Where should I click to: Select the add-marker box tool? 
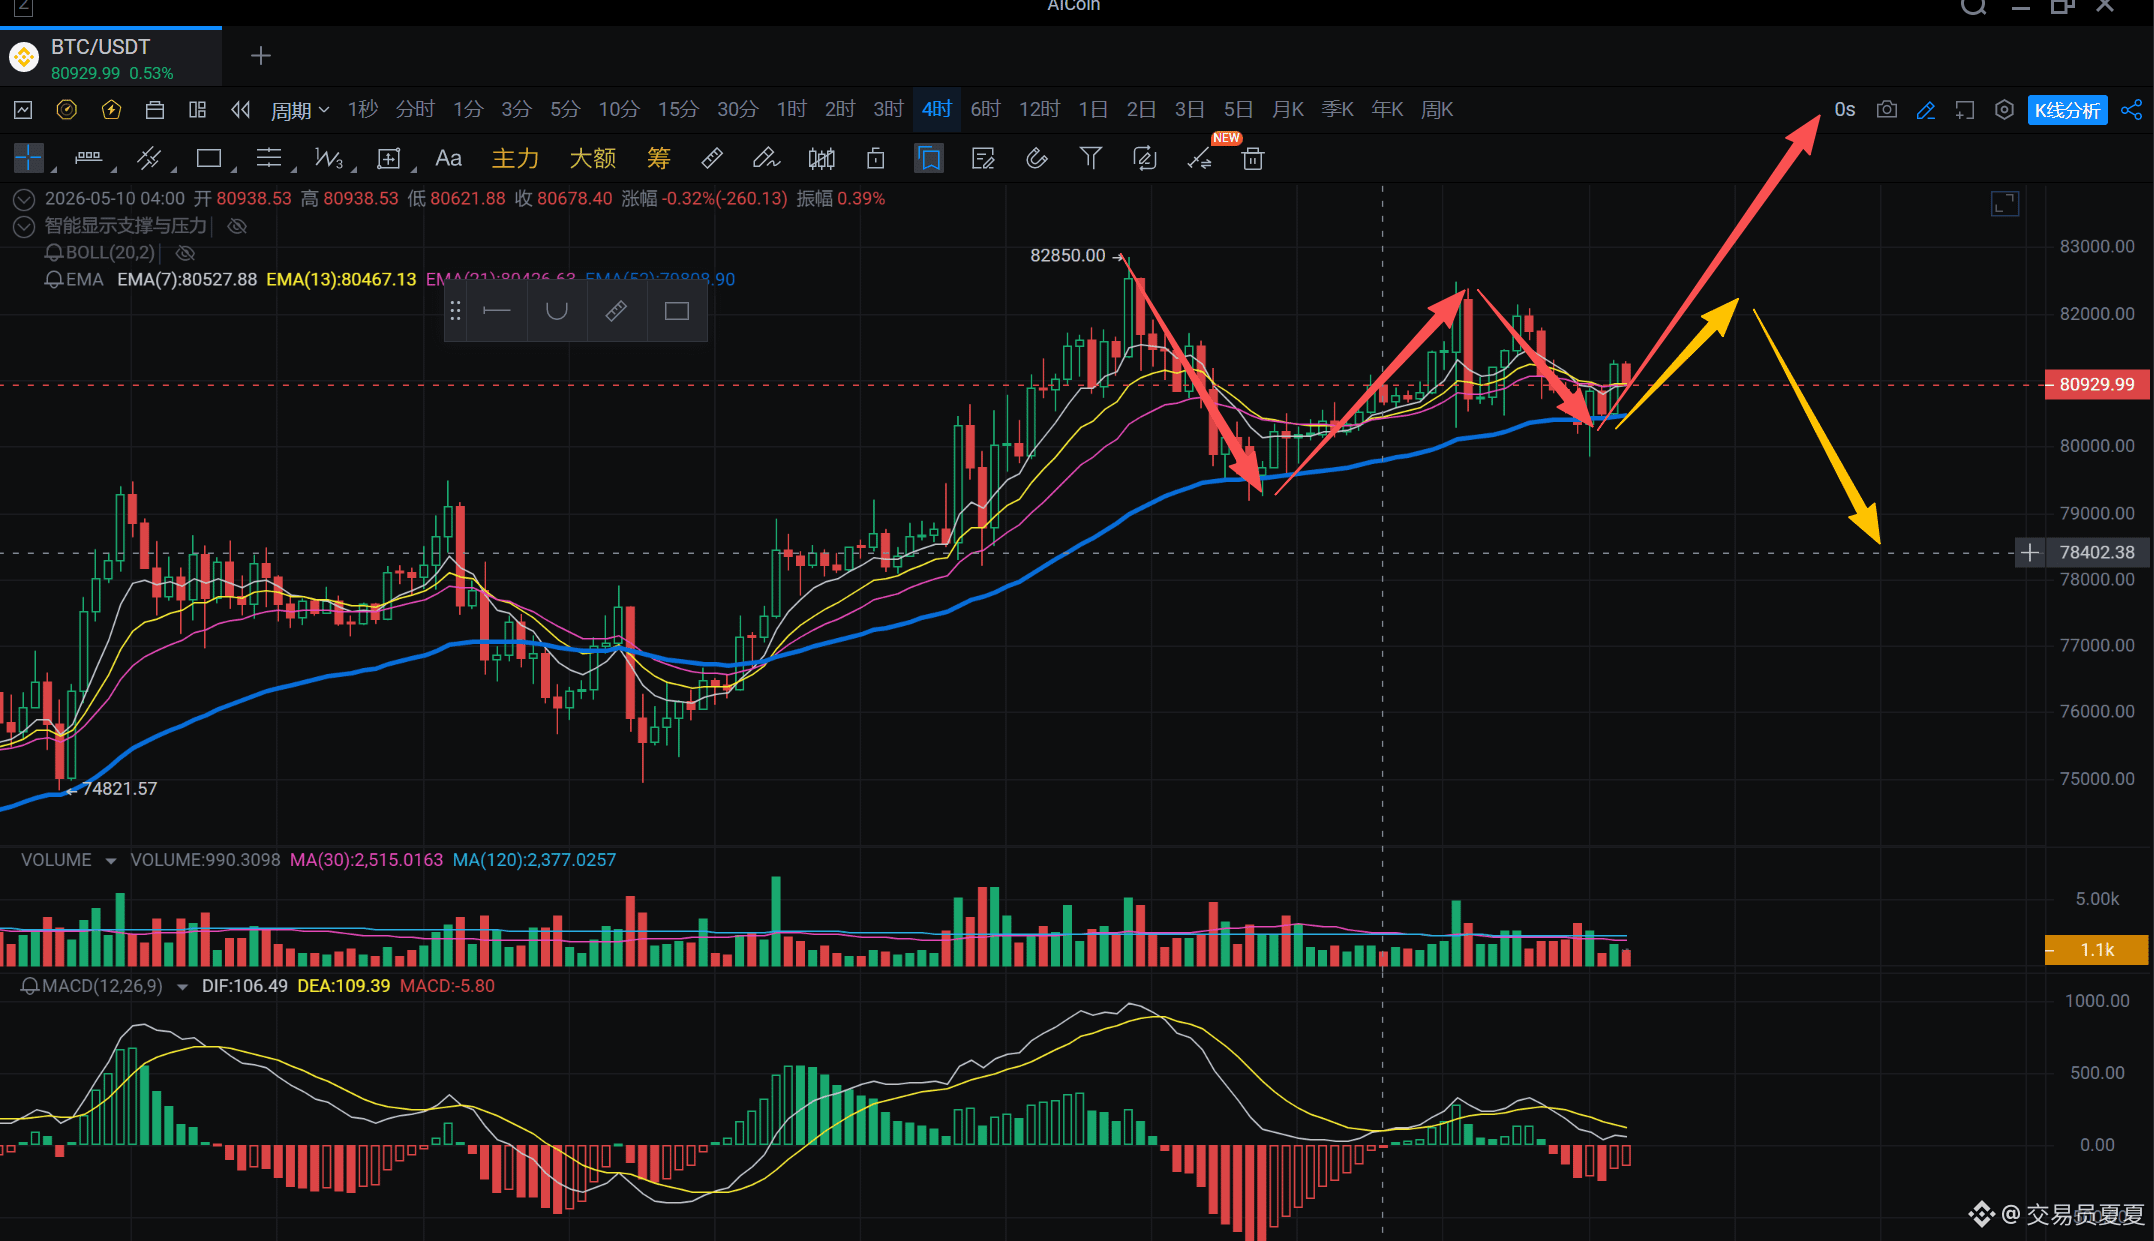(x=388, y=158)
